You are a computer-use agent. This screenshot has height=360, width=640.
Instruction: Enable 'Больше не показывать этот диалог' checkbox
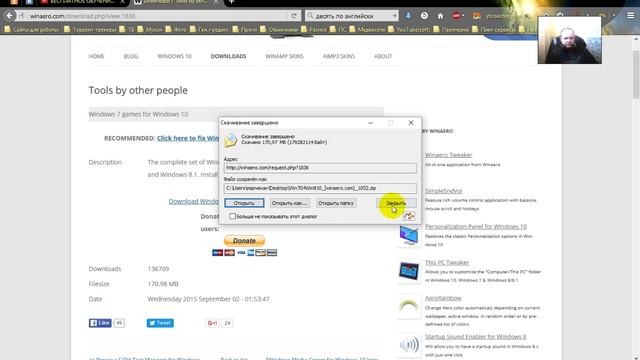(x=232, y=216)
